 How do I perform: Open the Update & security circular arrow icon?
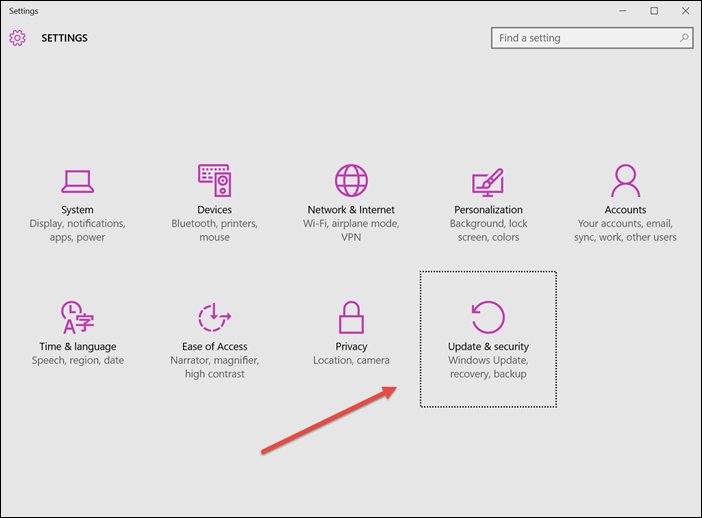tap(488, 317)
